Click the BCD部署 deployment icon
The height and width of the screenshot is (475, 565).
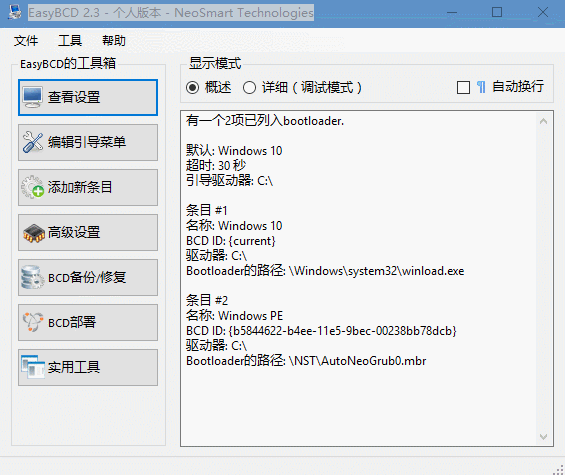33,322
